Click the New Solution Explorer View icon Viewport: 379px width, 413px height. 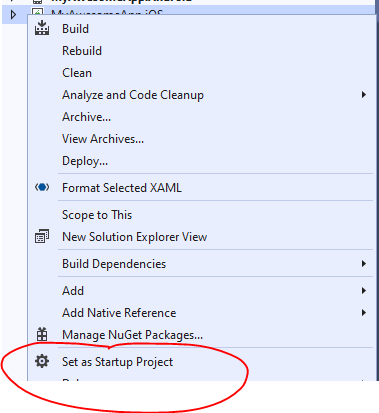click(x=42, y=236)
